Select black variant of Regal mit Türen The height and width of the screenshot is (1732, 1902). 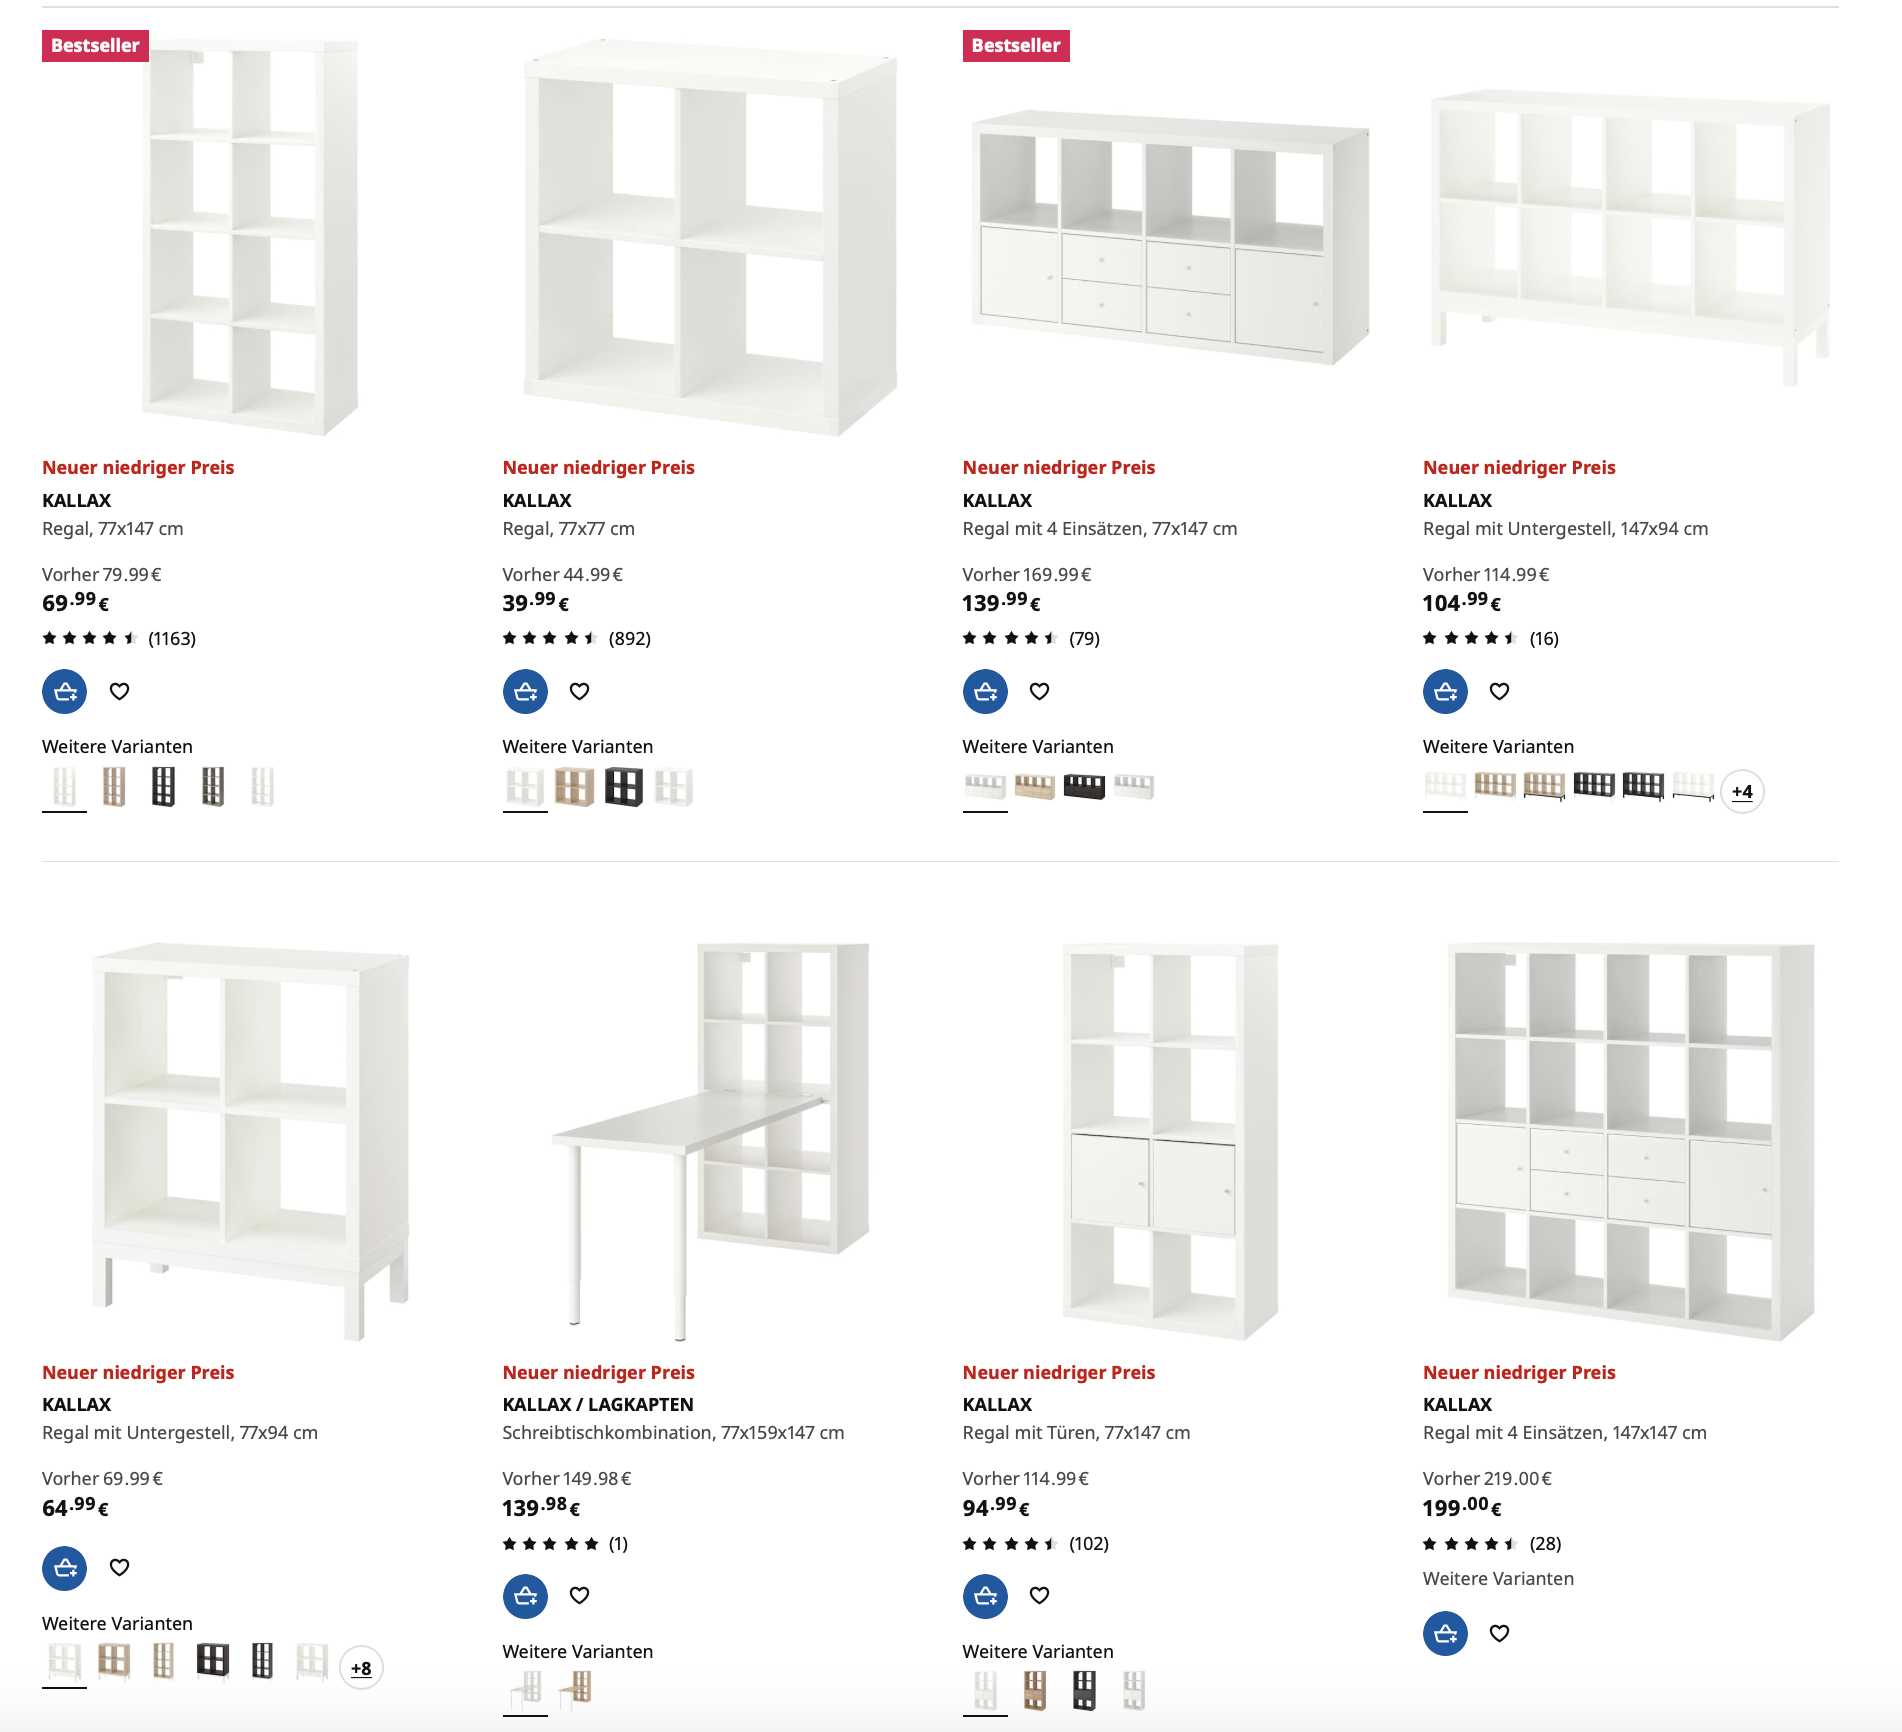click(x=1084, y=1691)
